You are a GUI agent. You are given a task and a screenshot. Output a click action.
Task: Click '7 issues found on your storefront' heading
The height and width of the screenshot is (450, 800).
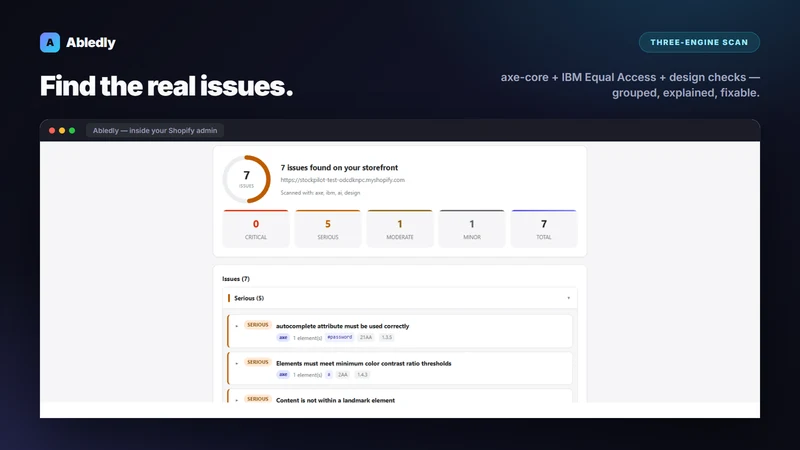pos(339,167)
